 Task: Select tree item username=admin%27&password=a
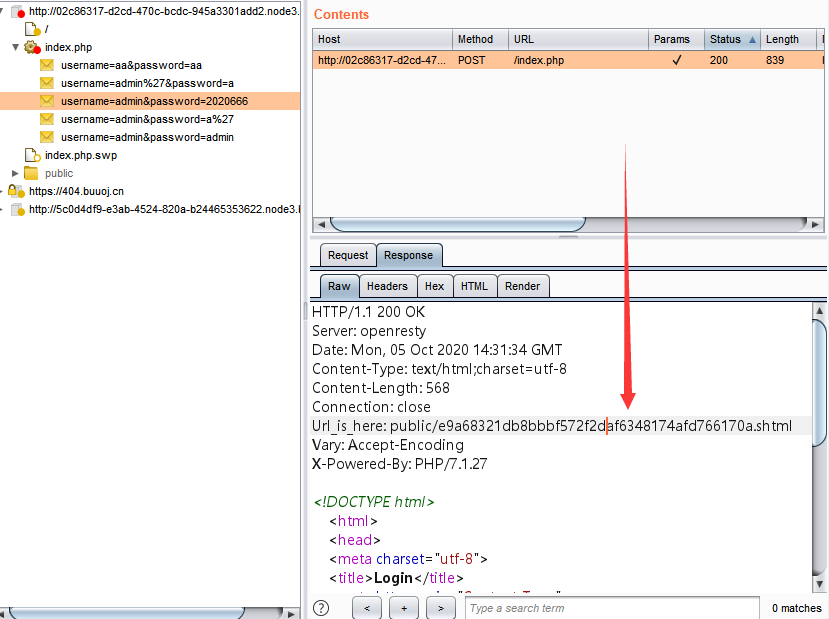[x=147, y=83]
